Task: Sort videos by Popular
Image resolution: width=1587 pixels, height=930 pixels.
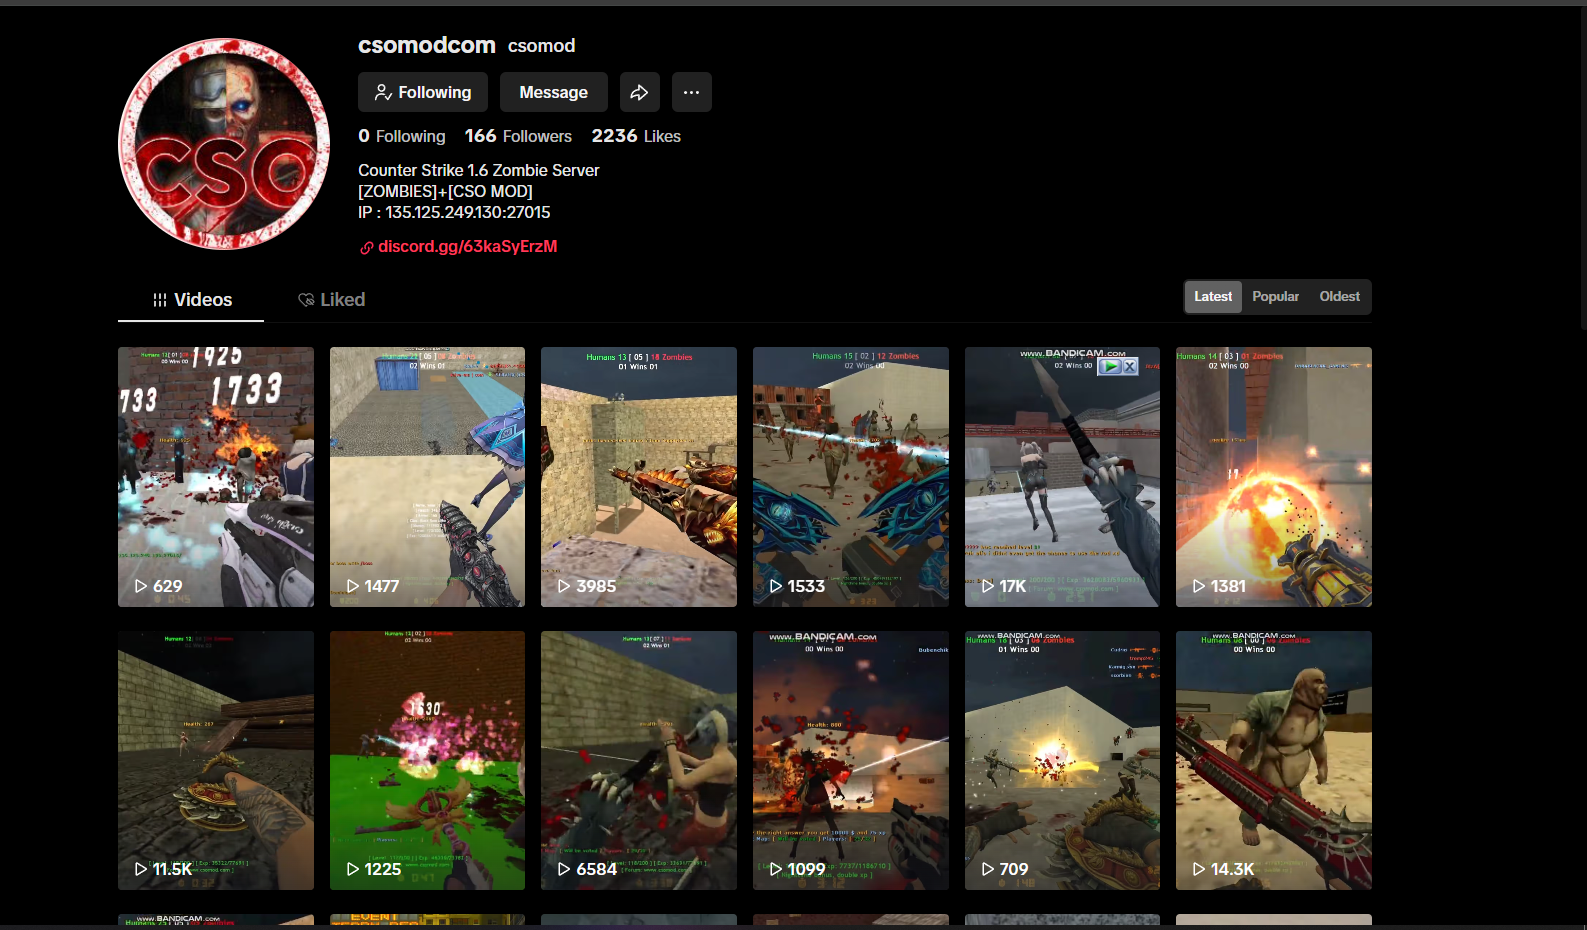Action: point(1275,297)
